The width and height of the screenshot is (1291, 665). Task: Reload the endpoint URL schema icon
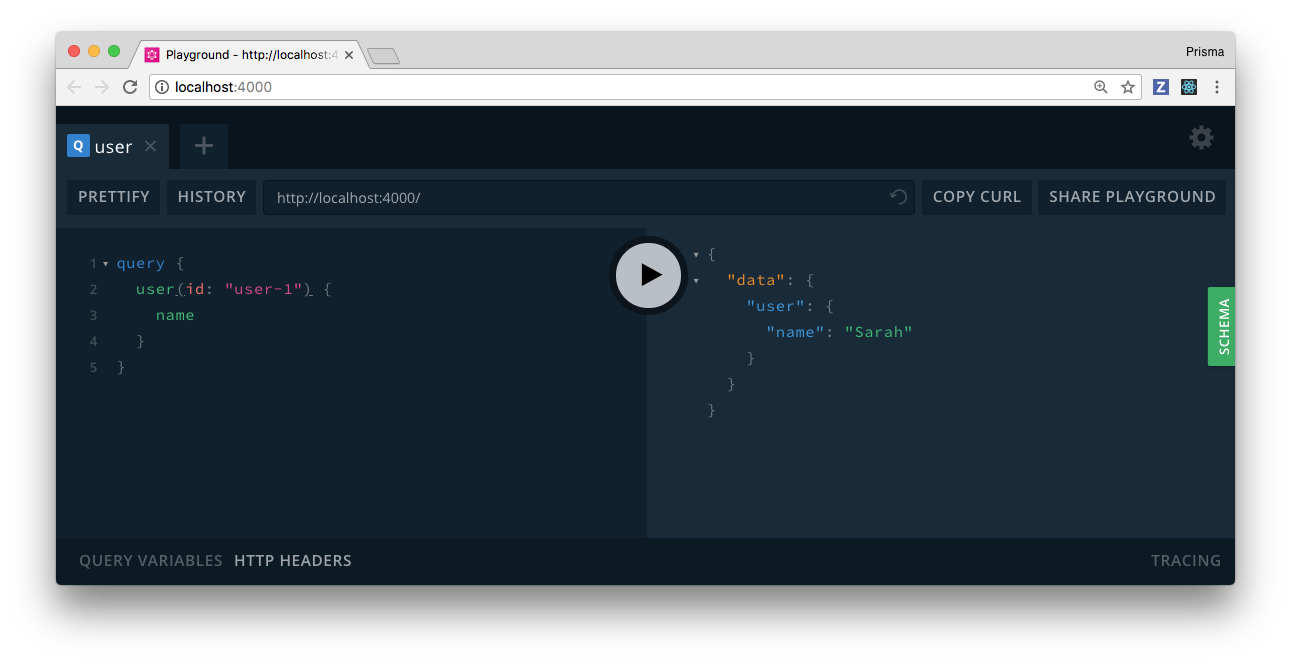coord(898,198)
